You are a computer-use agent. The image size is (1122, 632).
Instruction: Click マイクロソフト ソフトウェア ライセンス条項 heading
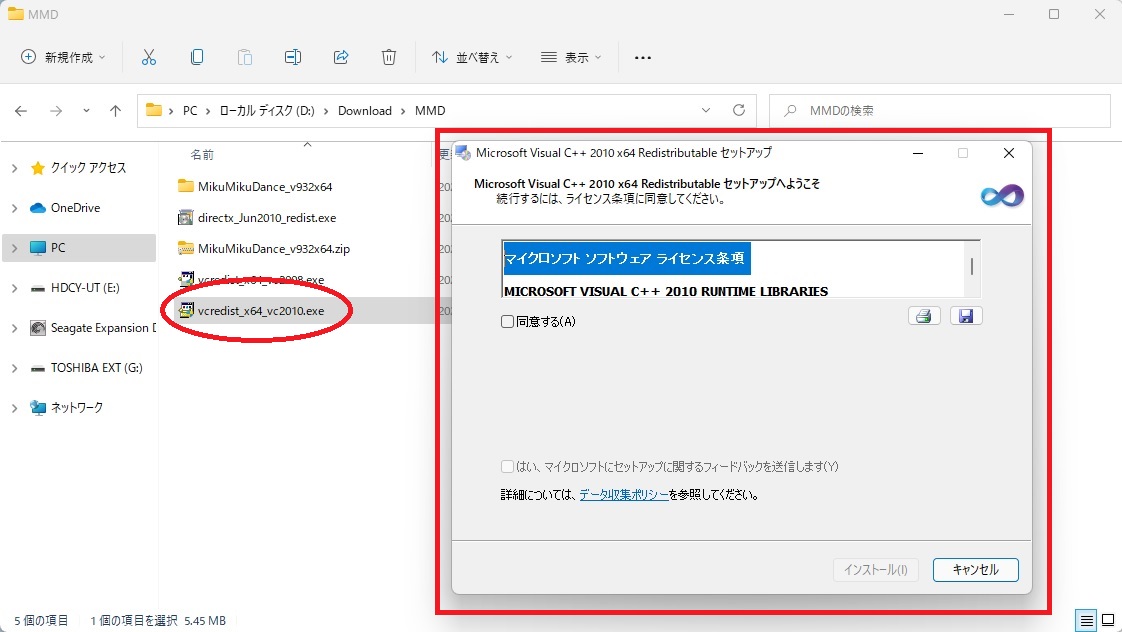pos(625,258)
